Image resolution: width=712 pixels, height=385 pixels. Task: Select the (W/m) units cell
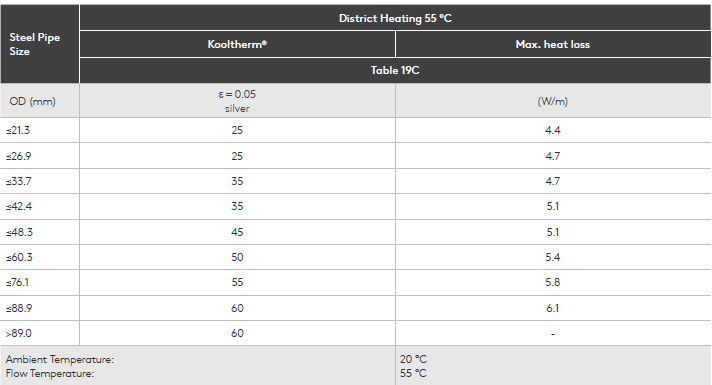coord(553,101)
